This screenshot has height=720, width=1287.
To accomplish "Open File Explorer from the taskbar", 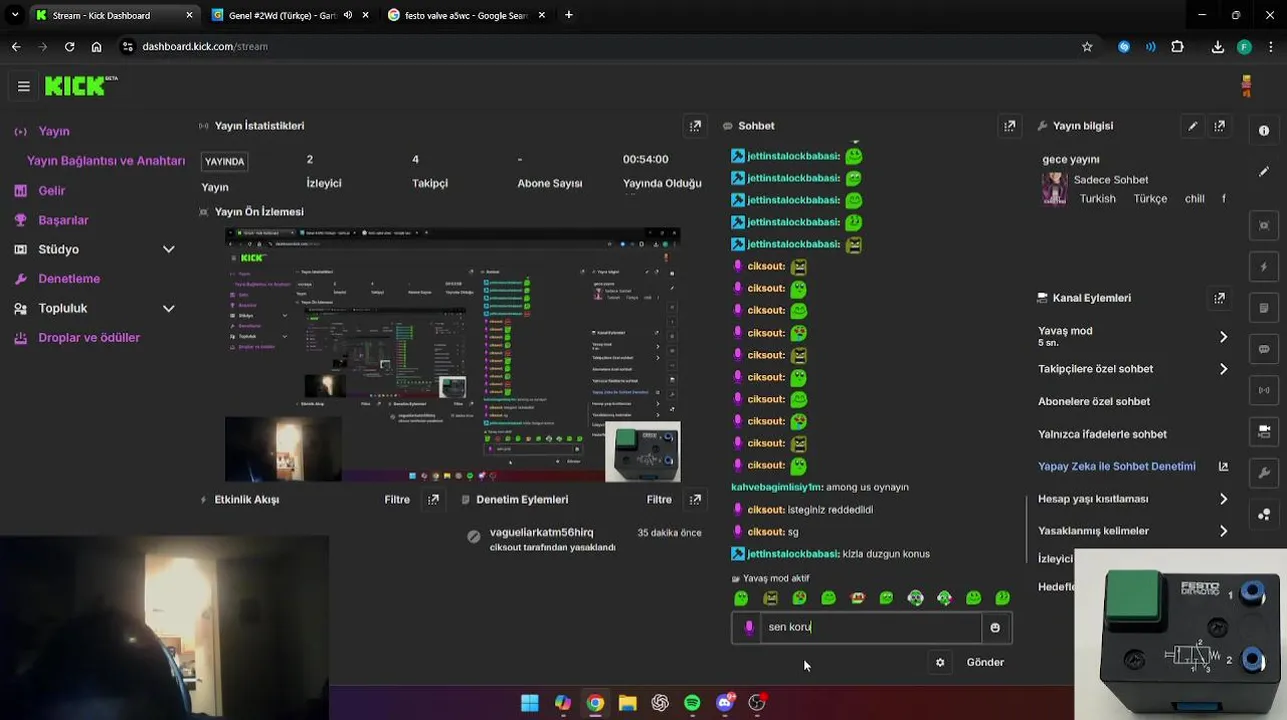I will pos(627,703).
